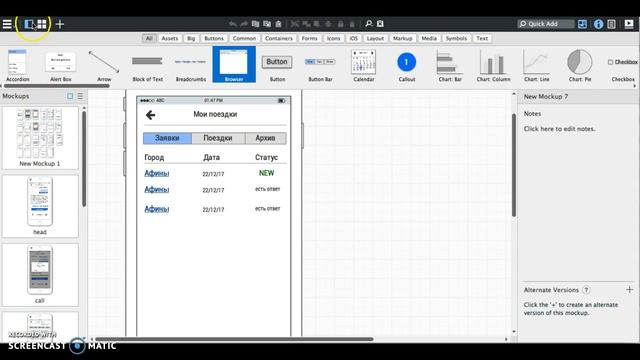Open the head mockup thumbnail
640x360 pixels.
[40, 206]
